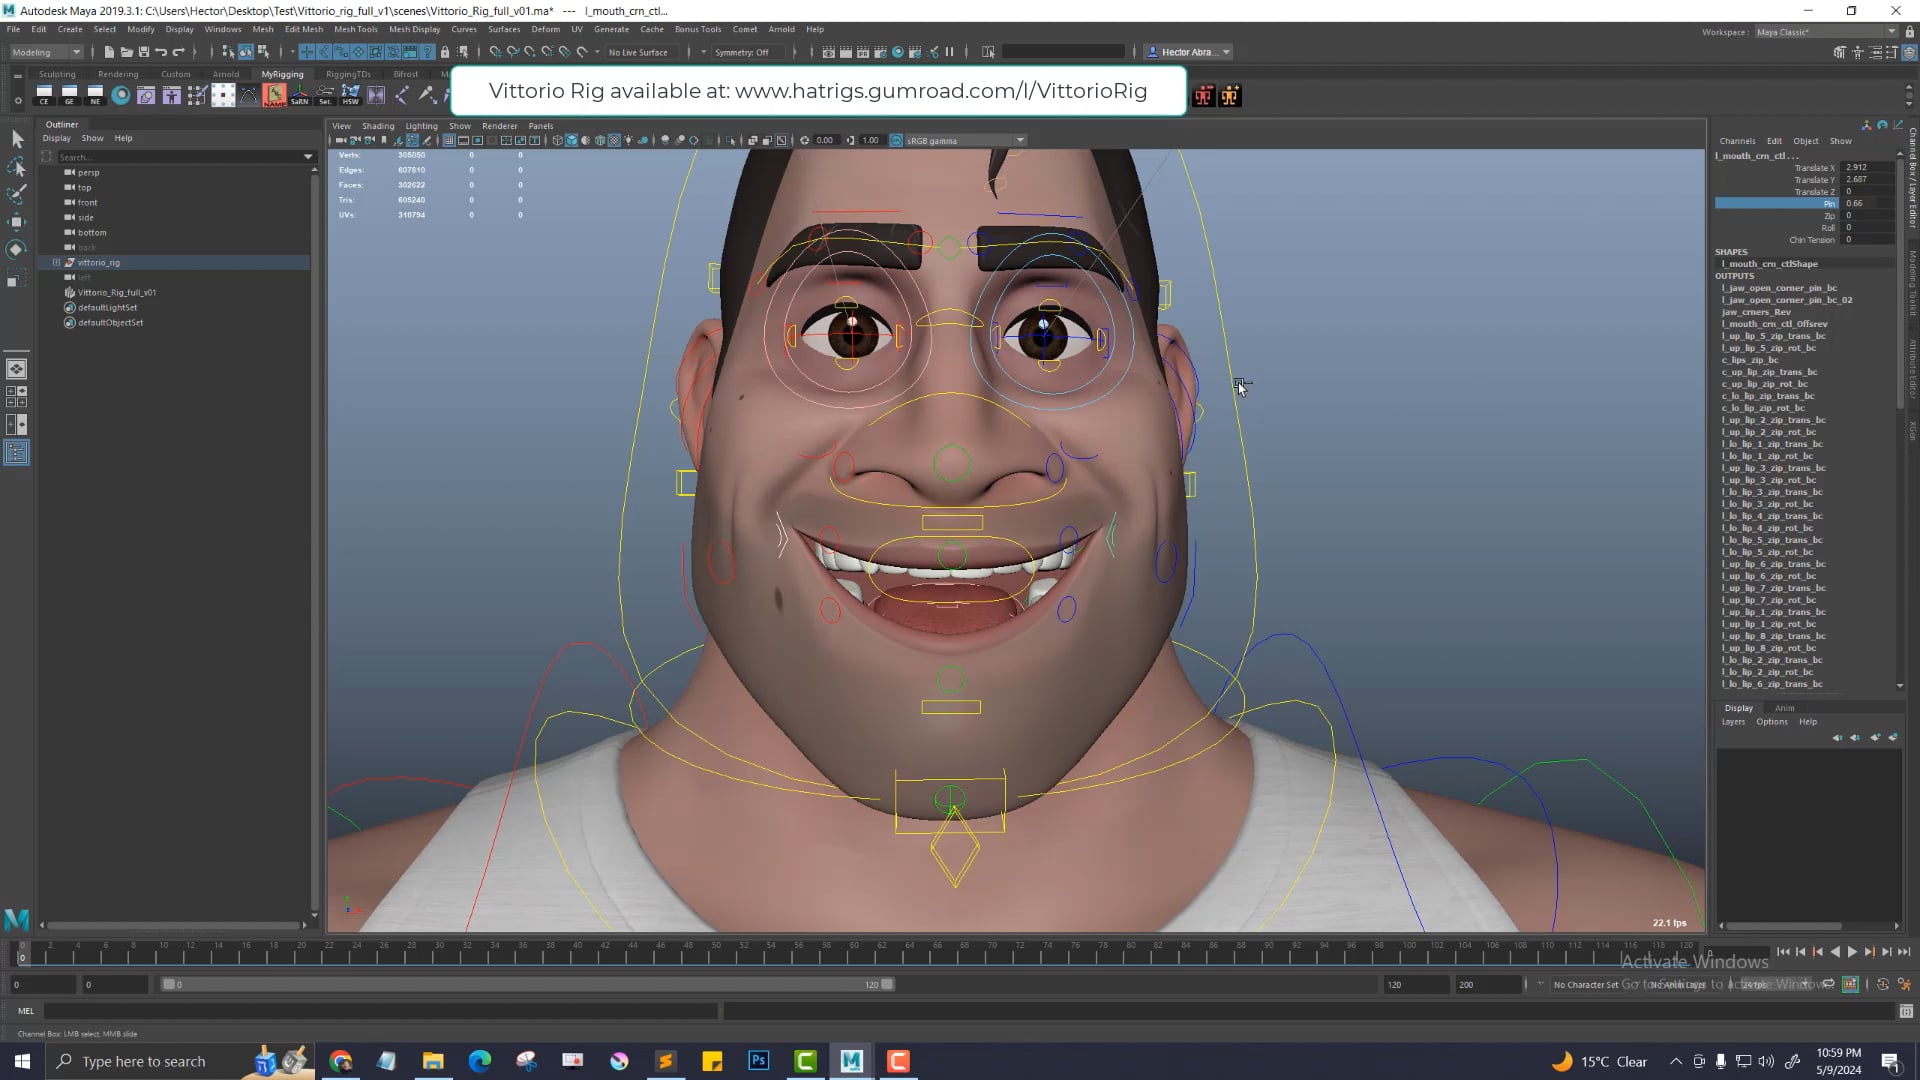
Task: Open the Deform menu
Action: coord(545,29)
